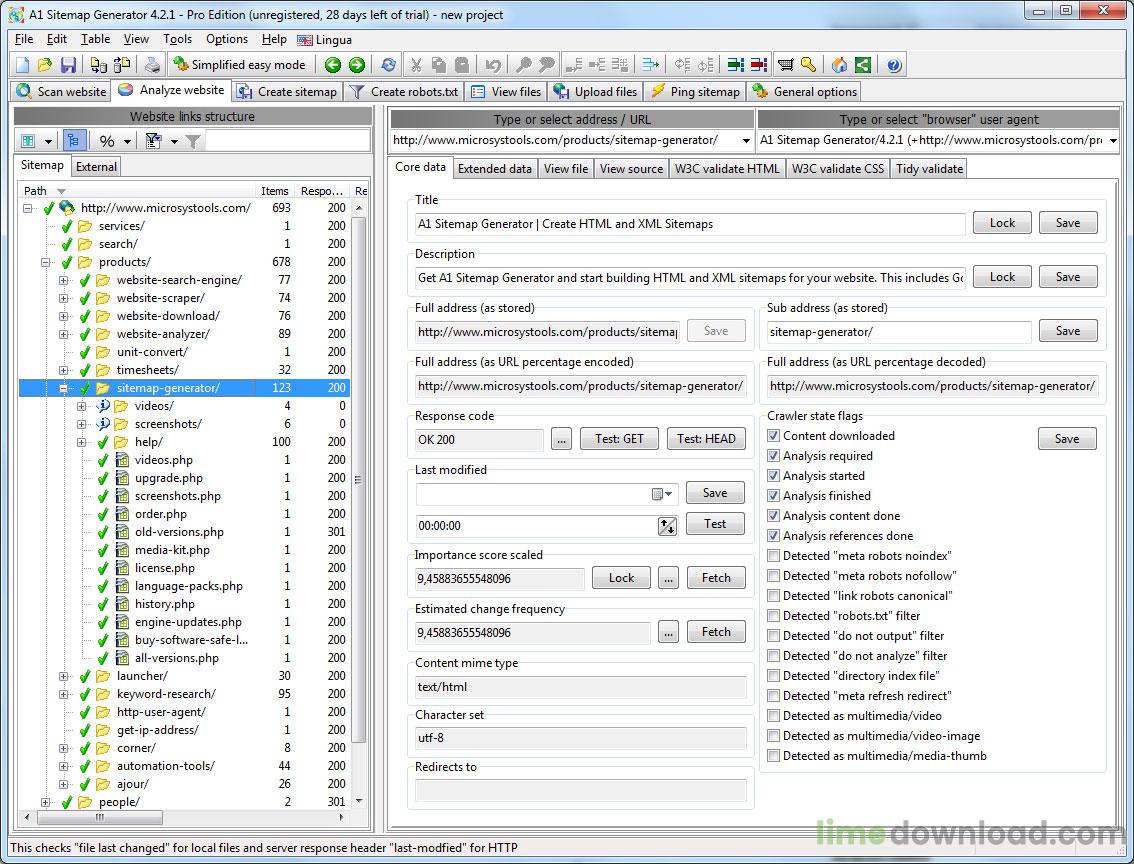
Task: Enable Detected meta robots noindex checkbox
Action: coord(774,555)
